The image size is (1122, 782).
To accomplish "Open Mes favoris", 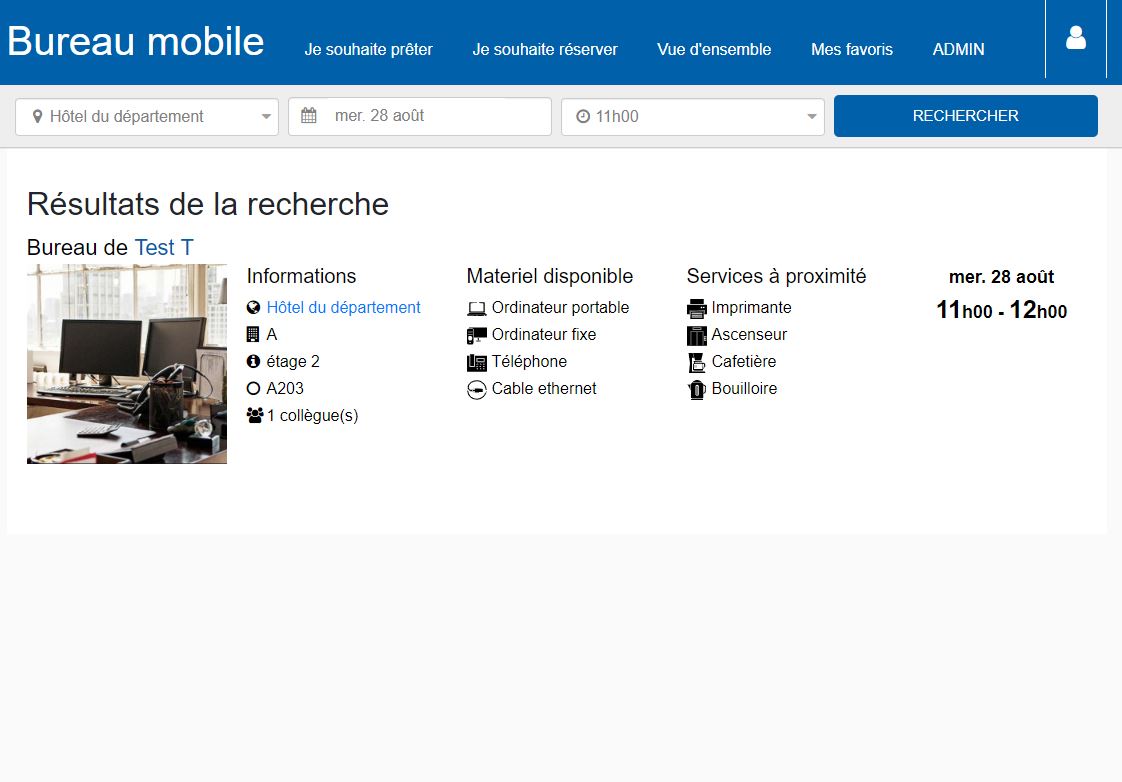I will click(852, 49).
